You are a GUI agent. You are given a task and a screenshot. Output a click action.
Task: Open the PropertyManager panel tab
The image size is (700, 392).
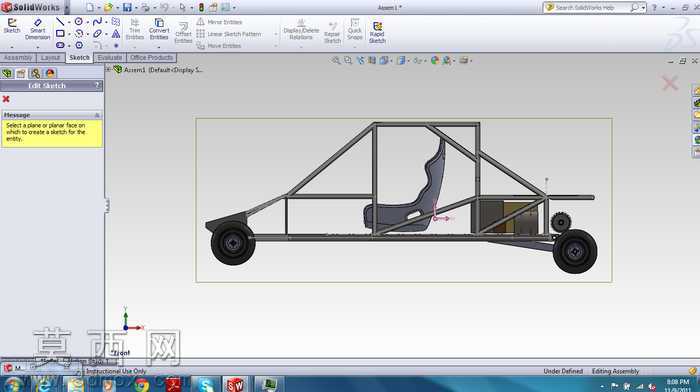(x=21, y=73)
